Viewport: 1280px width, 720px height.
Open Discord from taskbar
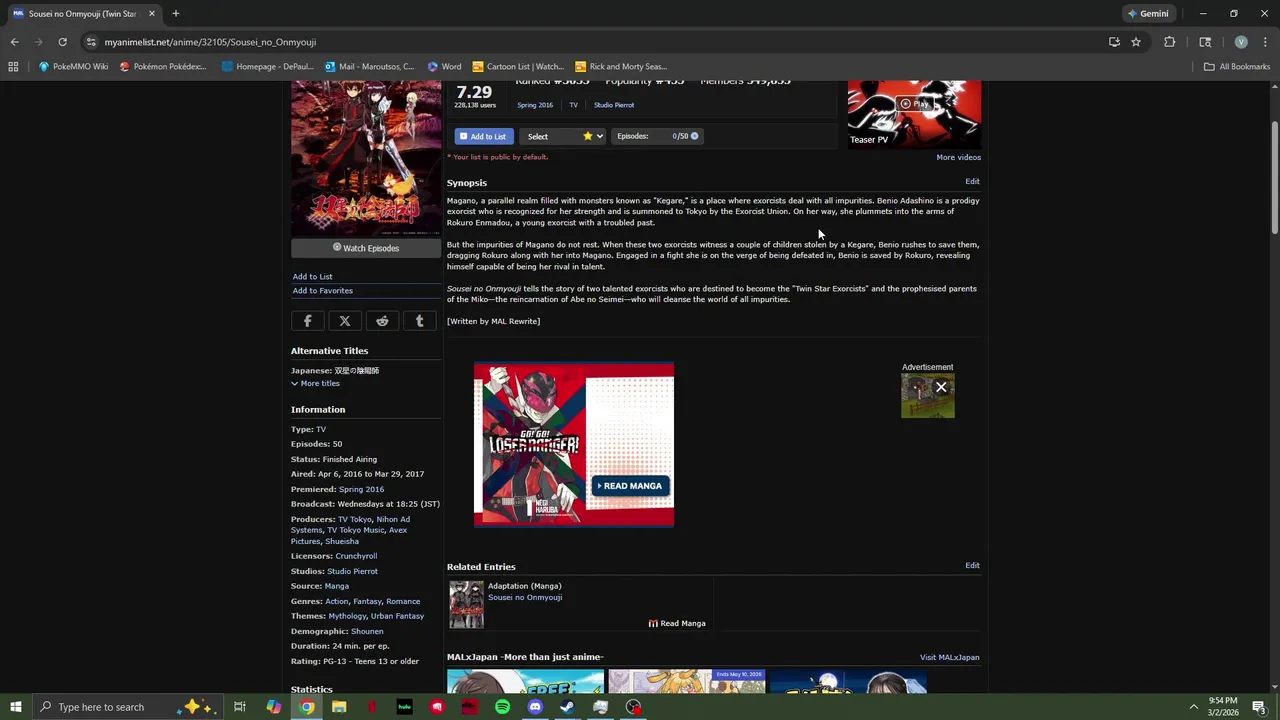535,707
